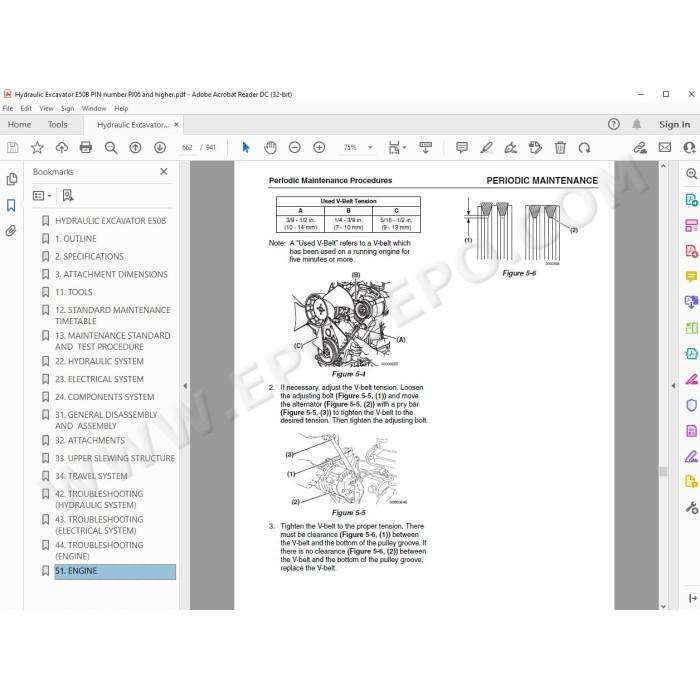Open the 34. TRAVEL SYSTEM bookmark
Image resolution: width=700 pixels, height=700 pixels.
pos(91,476)
